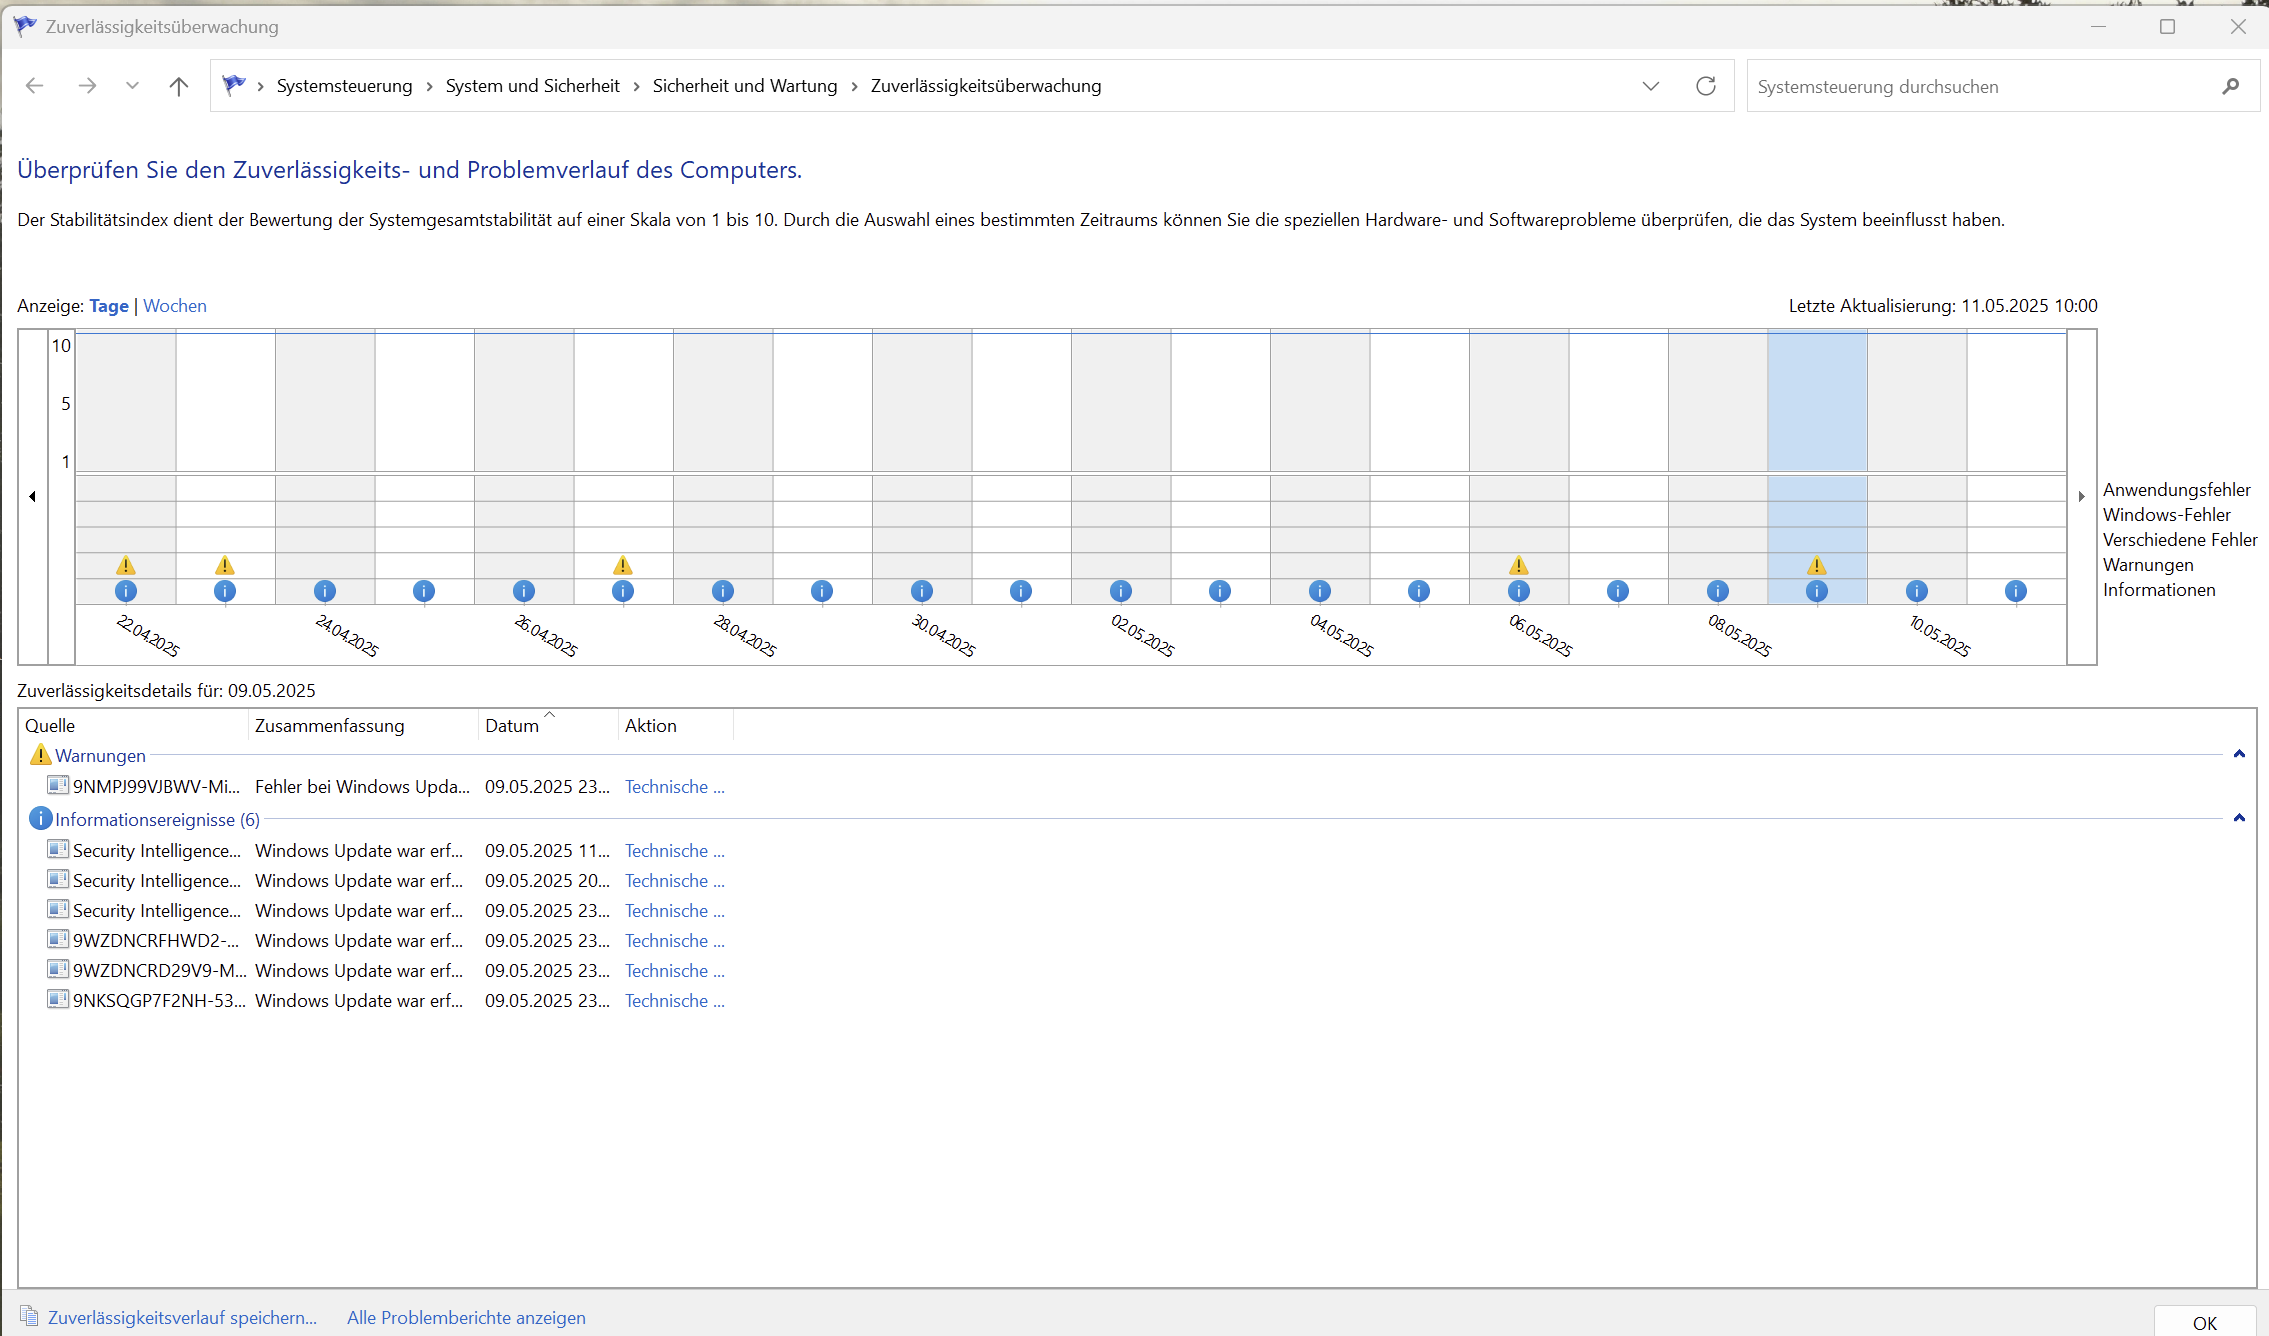Click the back navigation arrow
Viewport: 2269px width, 1336px height.
(x=35, y=86)
